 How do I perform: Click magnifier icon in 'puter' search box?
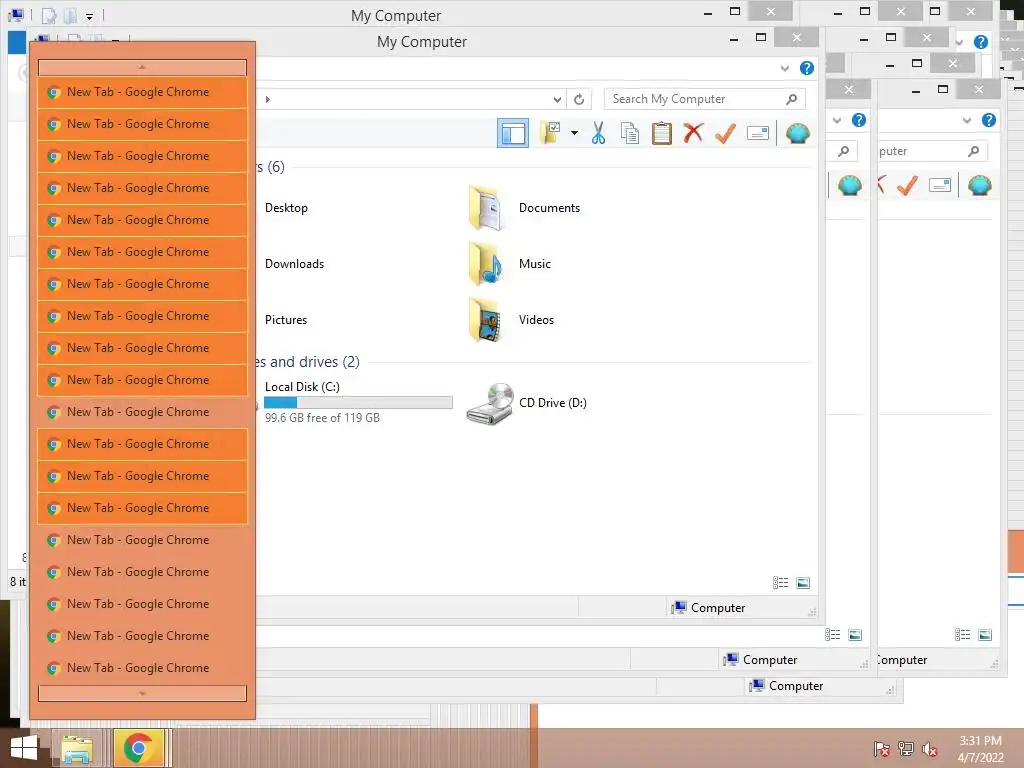974,151
